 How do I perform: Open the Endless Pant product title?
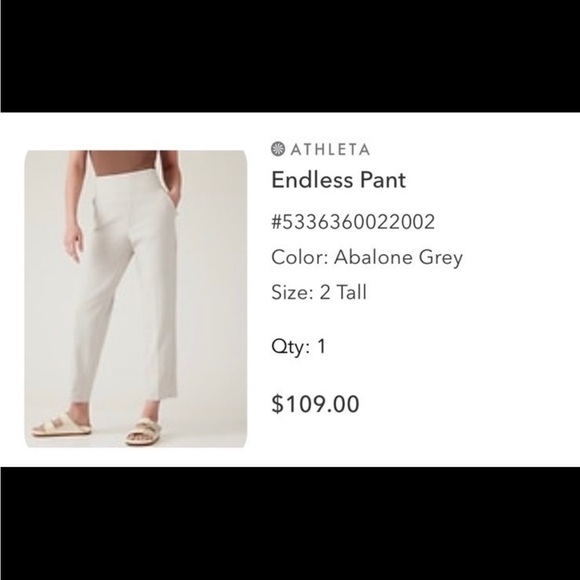click(x=338, y=180)
